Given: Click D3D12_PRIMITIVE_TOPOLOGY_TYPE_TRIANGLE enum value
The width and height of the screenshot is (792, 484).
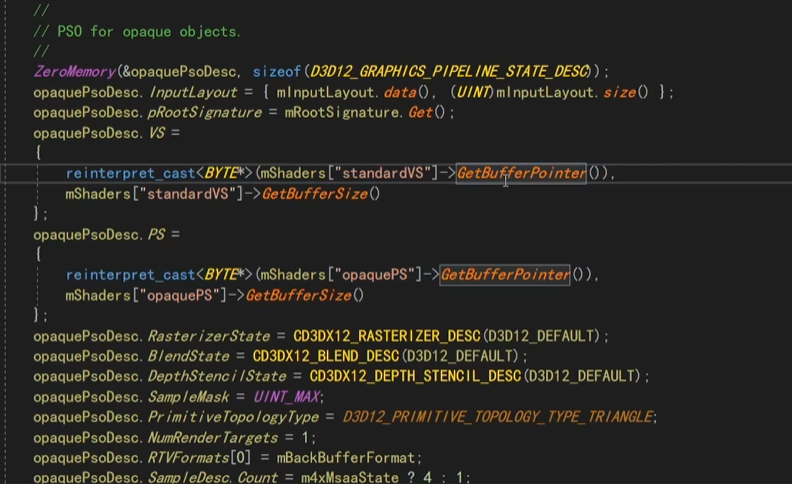Looking at the screenshot, I should click(498, 417).
